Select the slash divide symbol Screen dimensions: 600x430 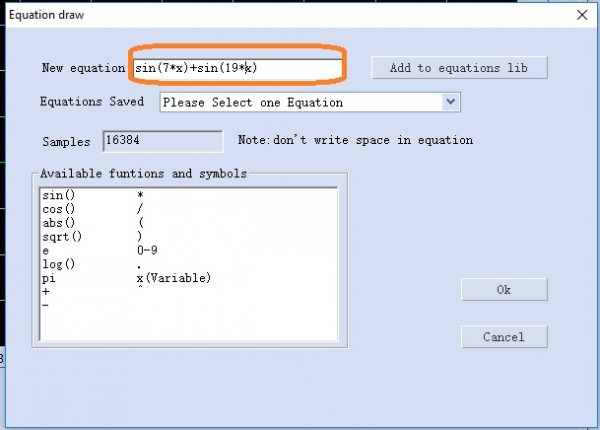141,209
